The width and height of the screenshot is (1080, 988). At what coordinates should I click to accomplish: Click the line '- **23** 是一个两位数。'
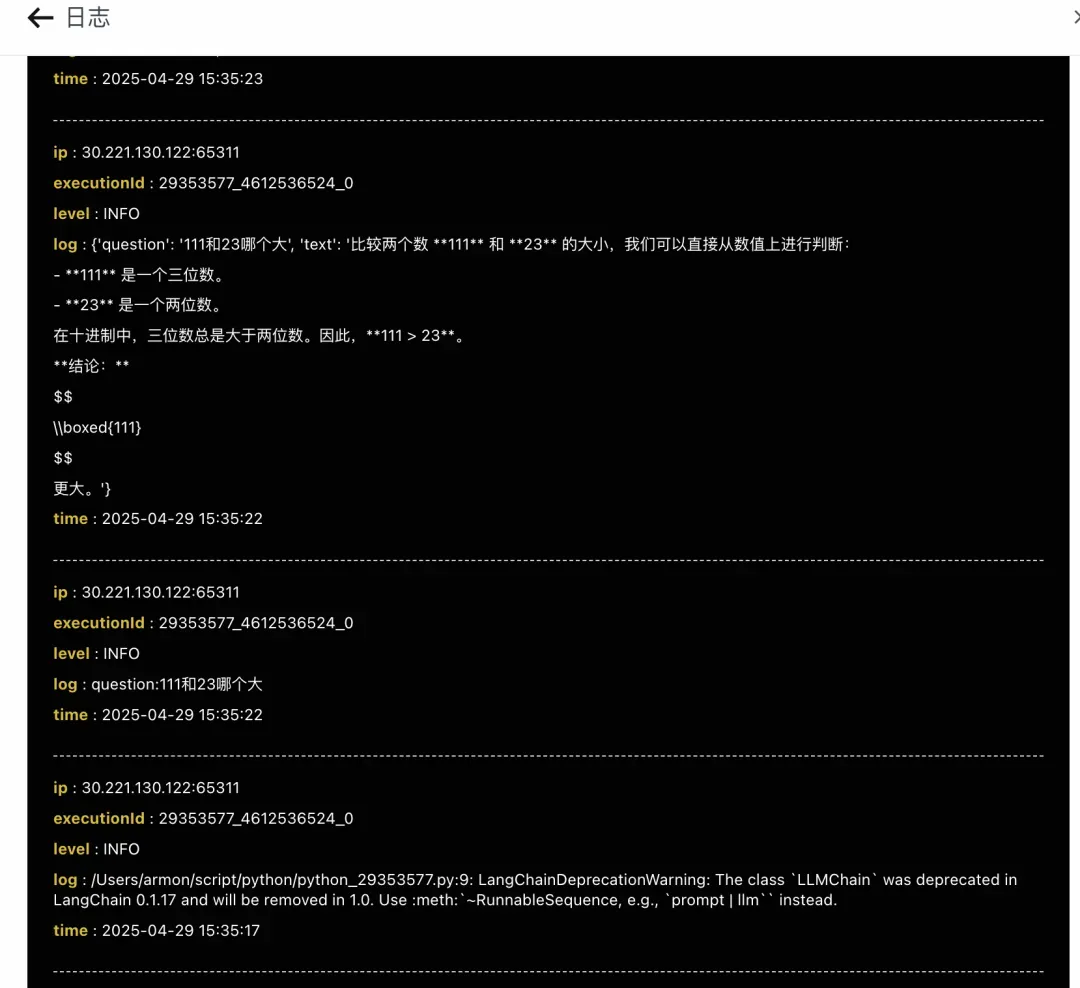click(x=138, y=305)
